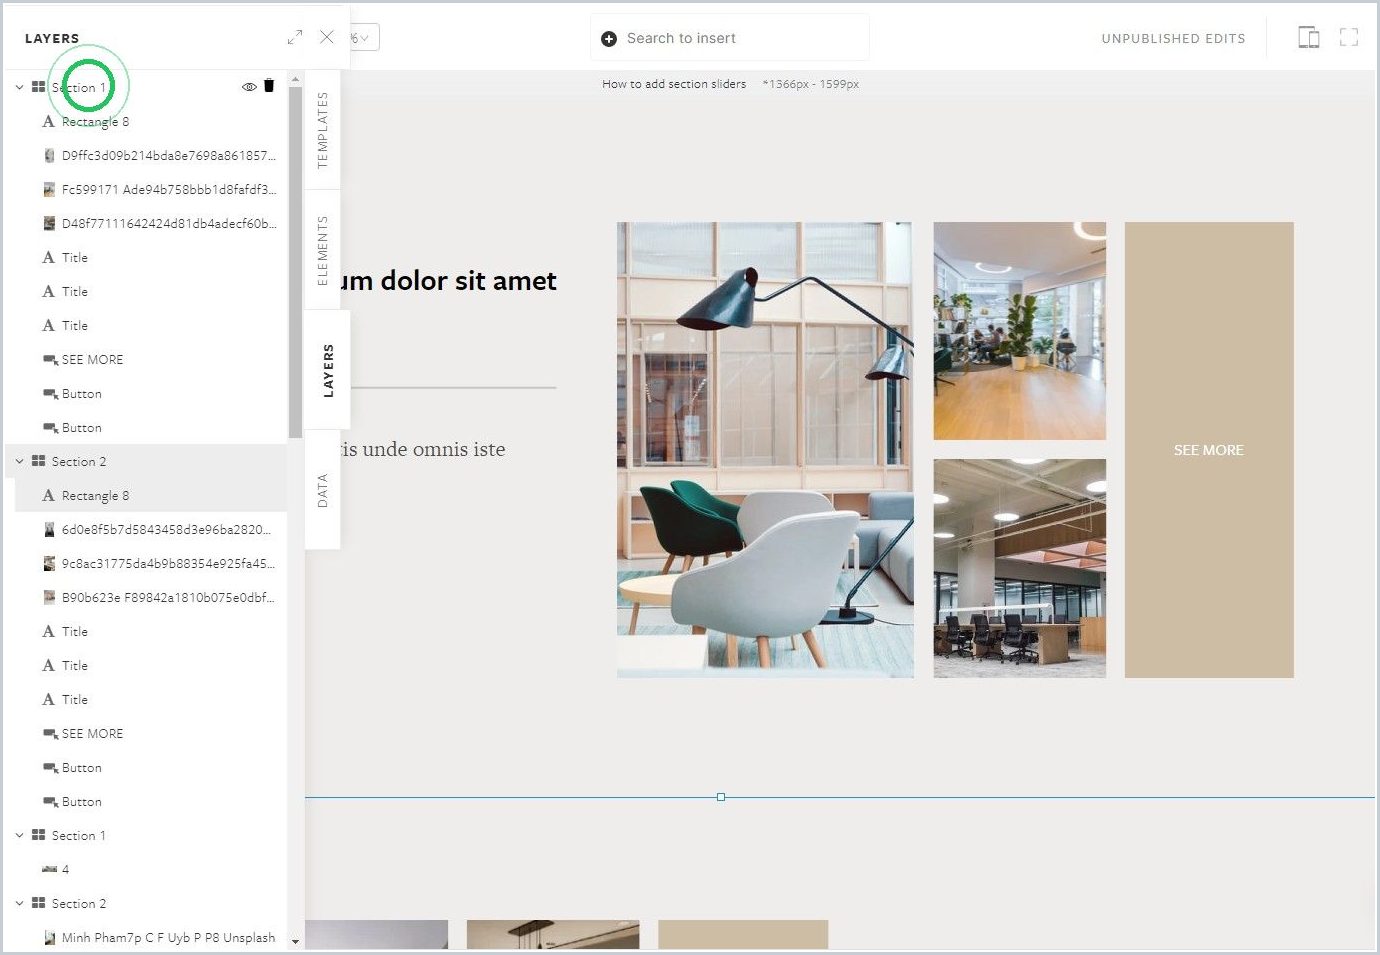Image resolution: width=1380 pixels, height=955 pixels.
Task: Collapse Section 1 group showing eye and trash icons
Action: (x=19, y=88)
